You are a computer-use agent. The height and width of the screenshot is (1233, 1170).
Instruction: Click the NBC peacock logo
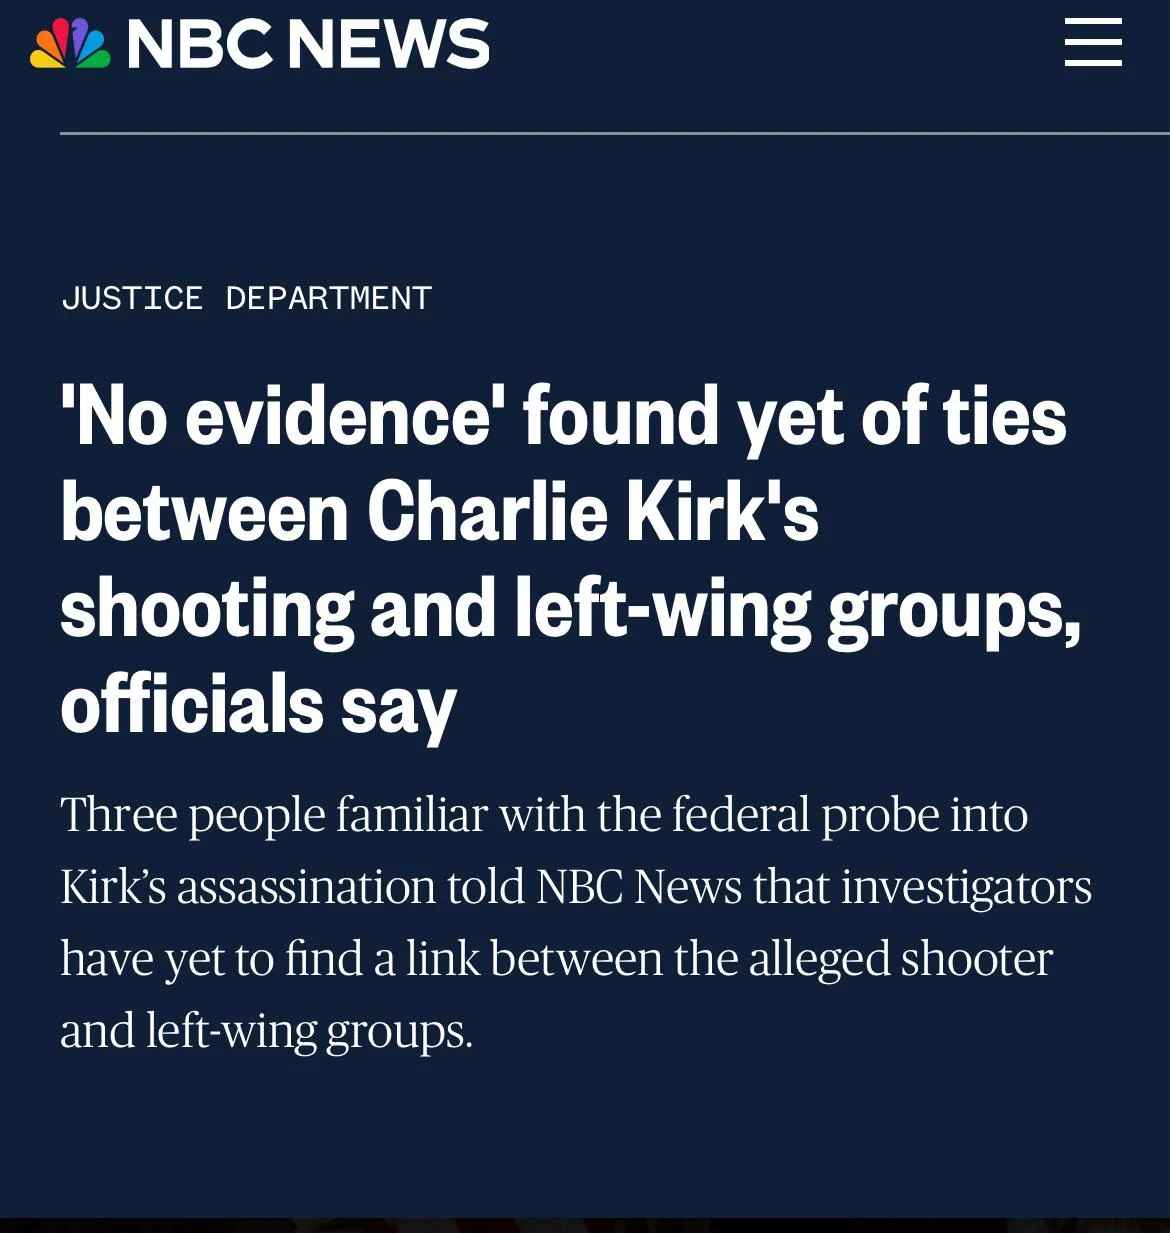(x=69, y=45)
